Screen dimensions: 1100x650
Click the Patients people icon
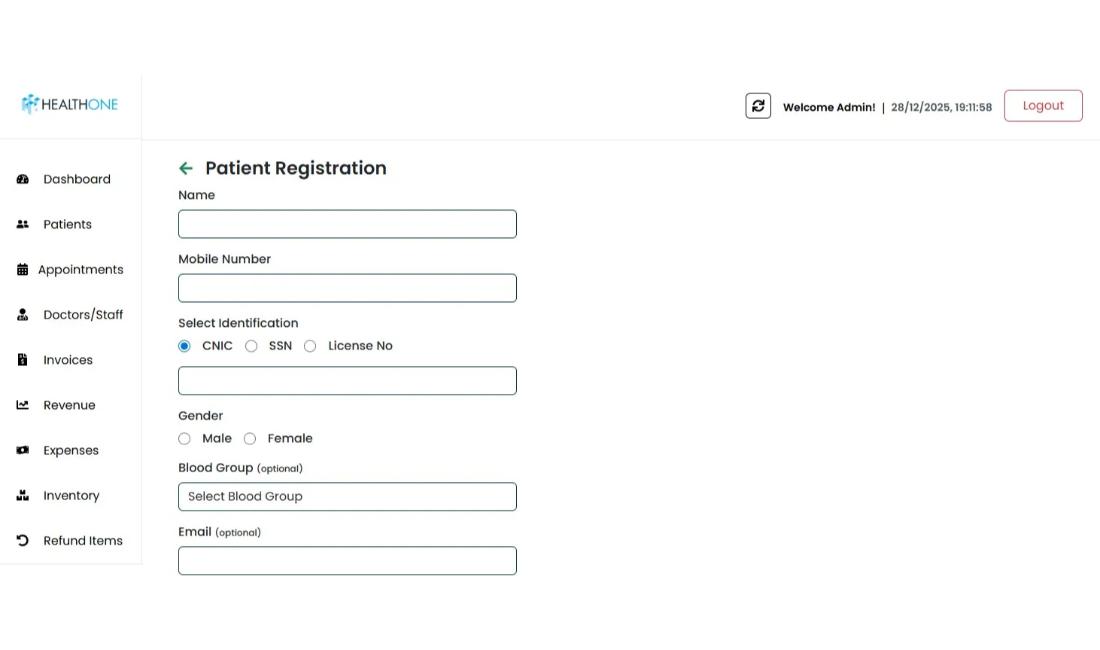coord(23,224)
